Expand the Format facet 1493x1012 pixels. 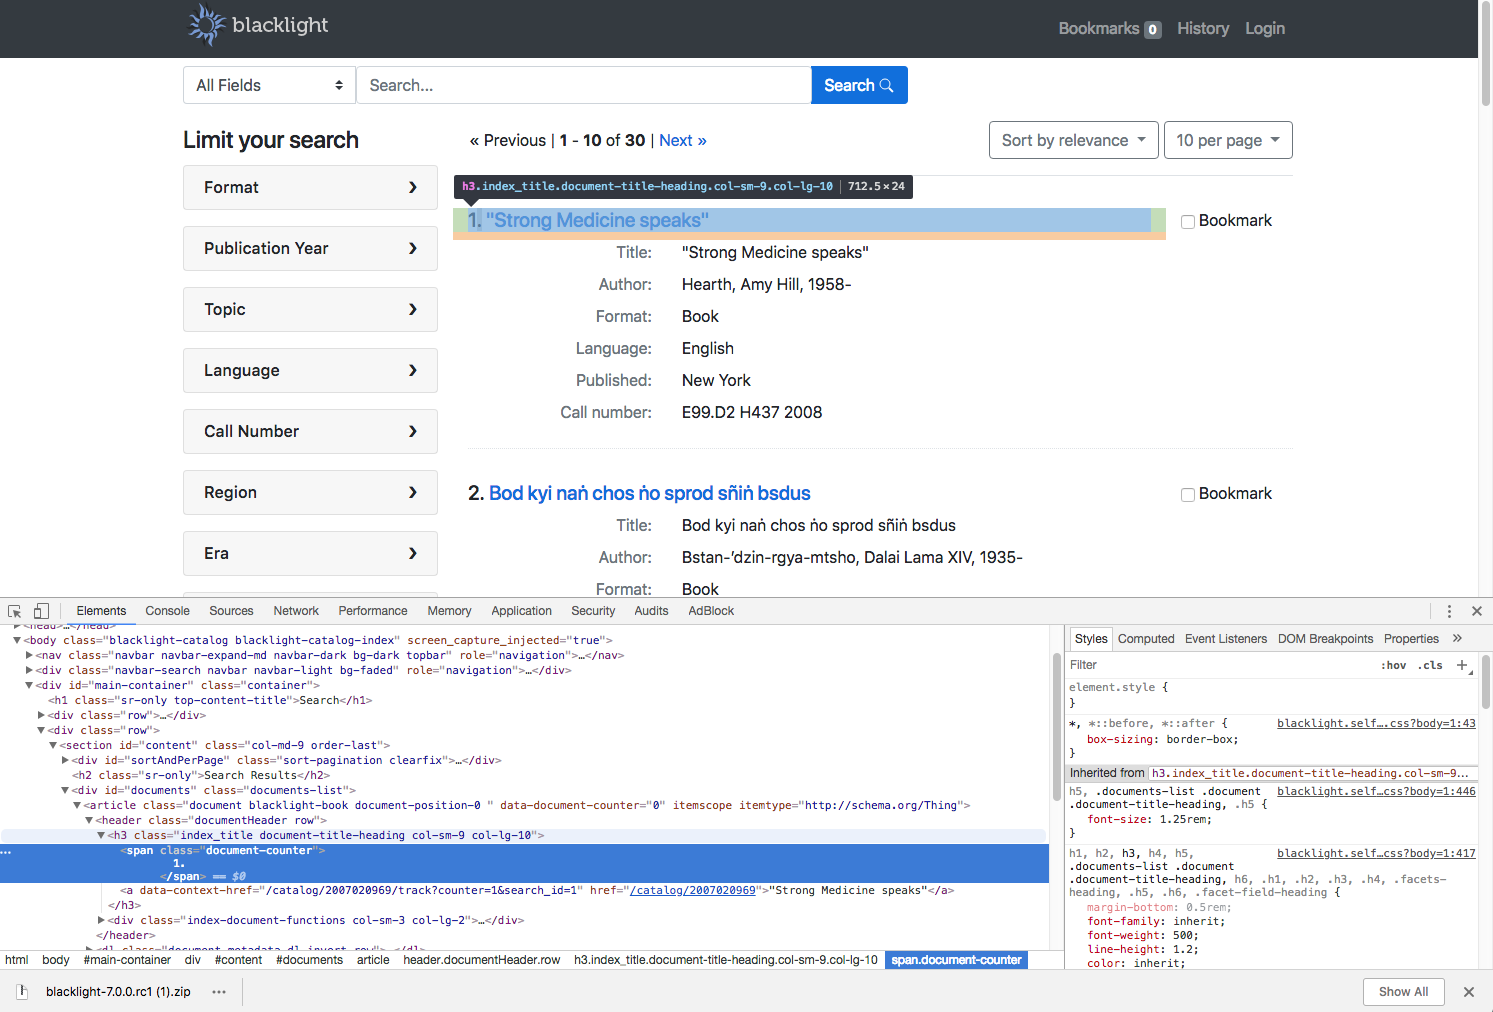(310, 187)
